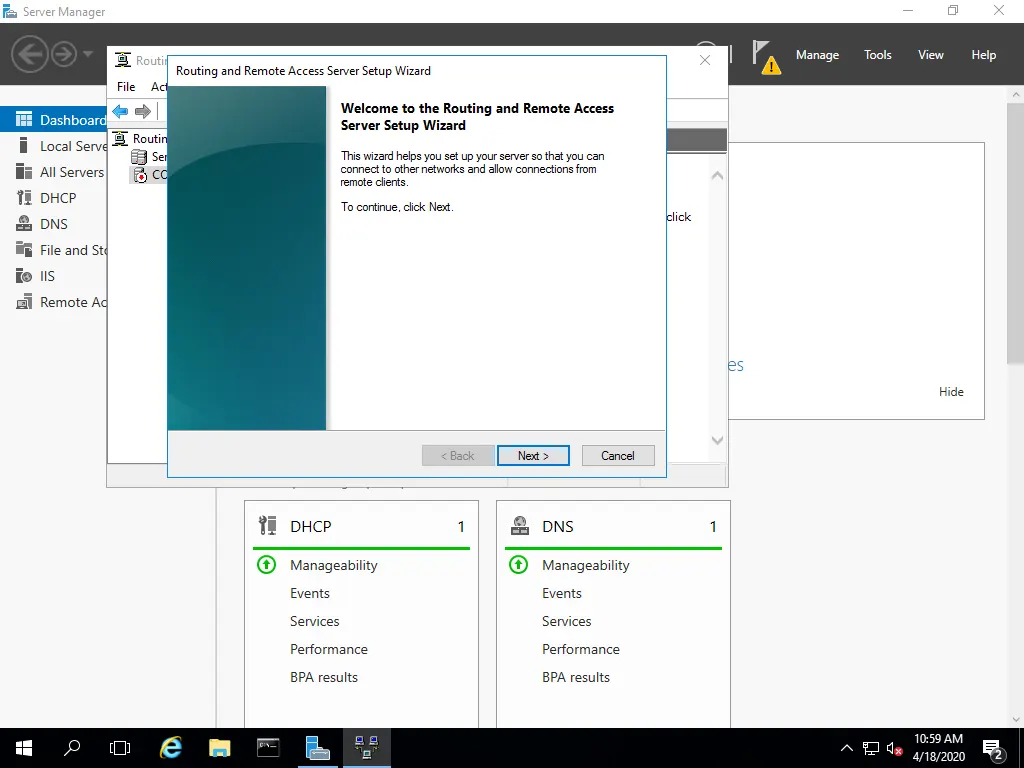The width and height of the screenshot is (1024, 768).
Task: Open Command Prompt from the taskbar
Action: click(268, 748)
